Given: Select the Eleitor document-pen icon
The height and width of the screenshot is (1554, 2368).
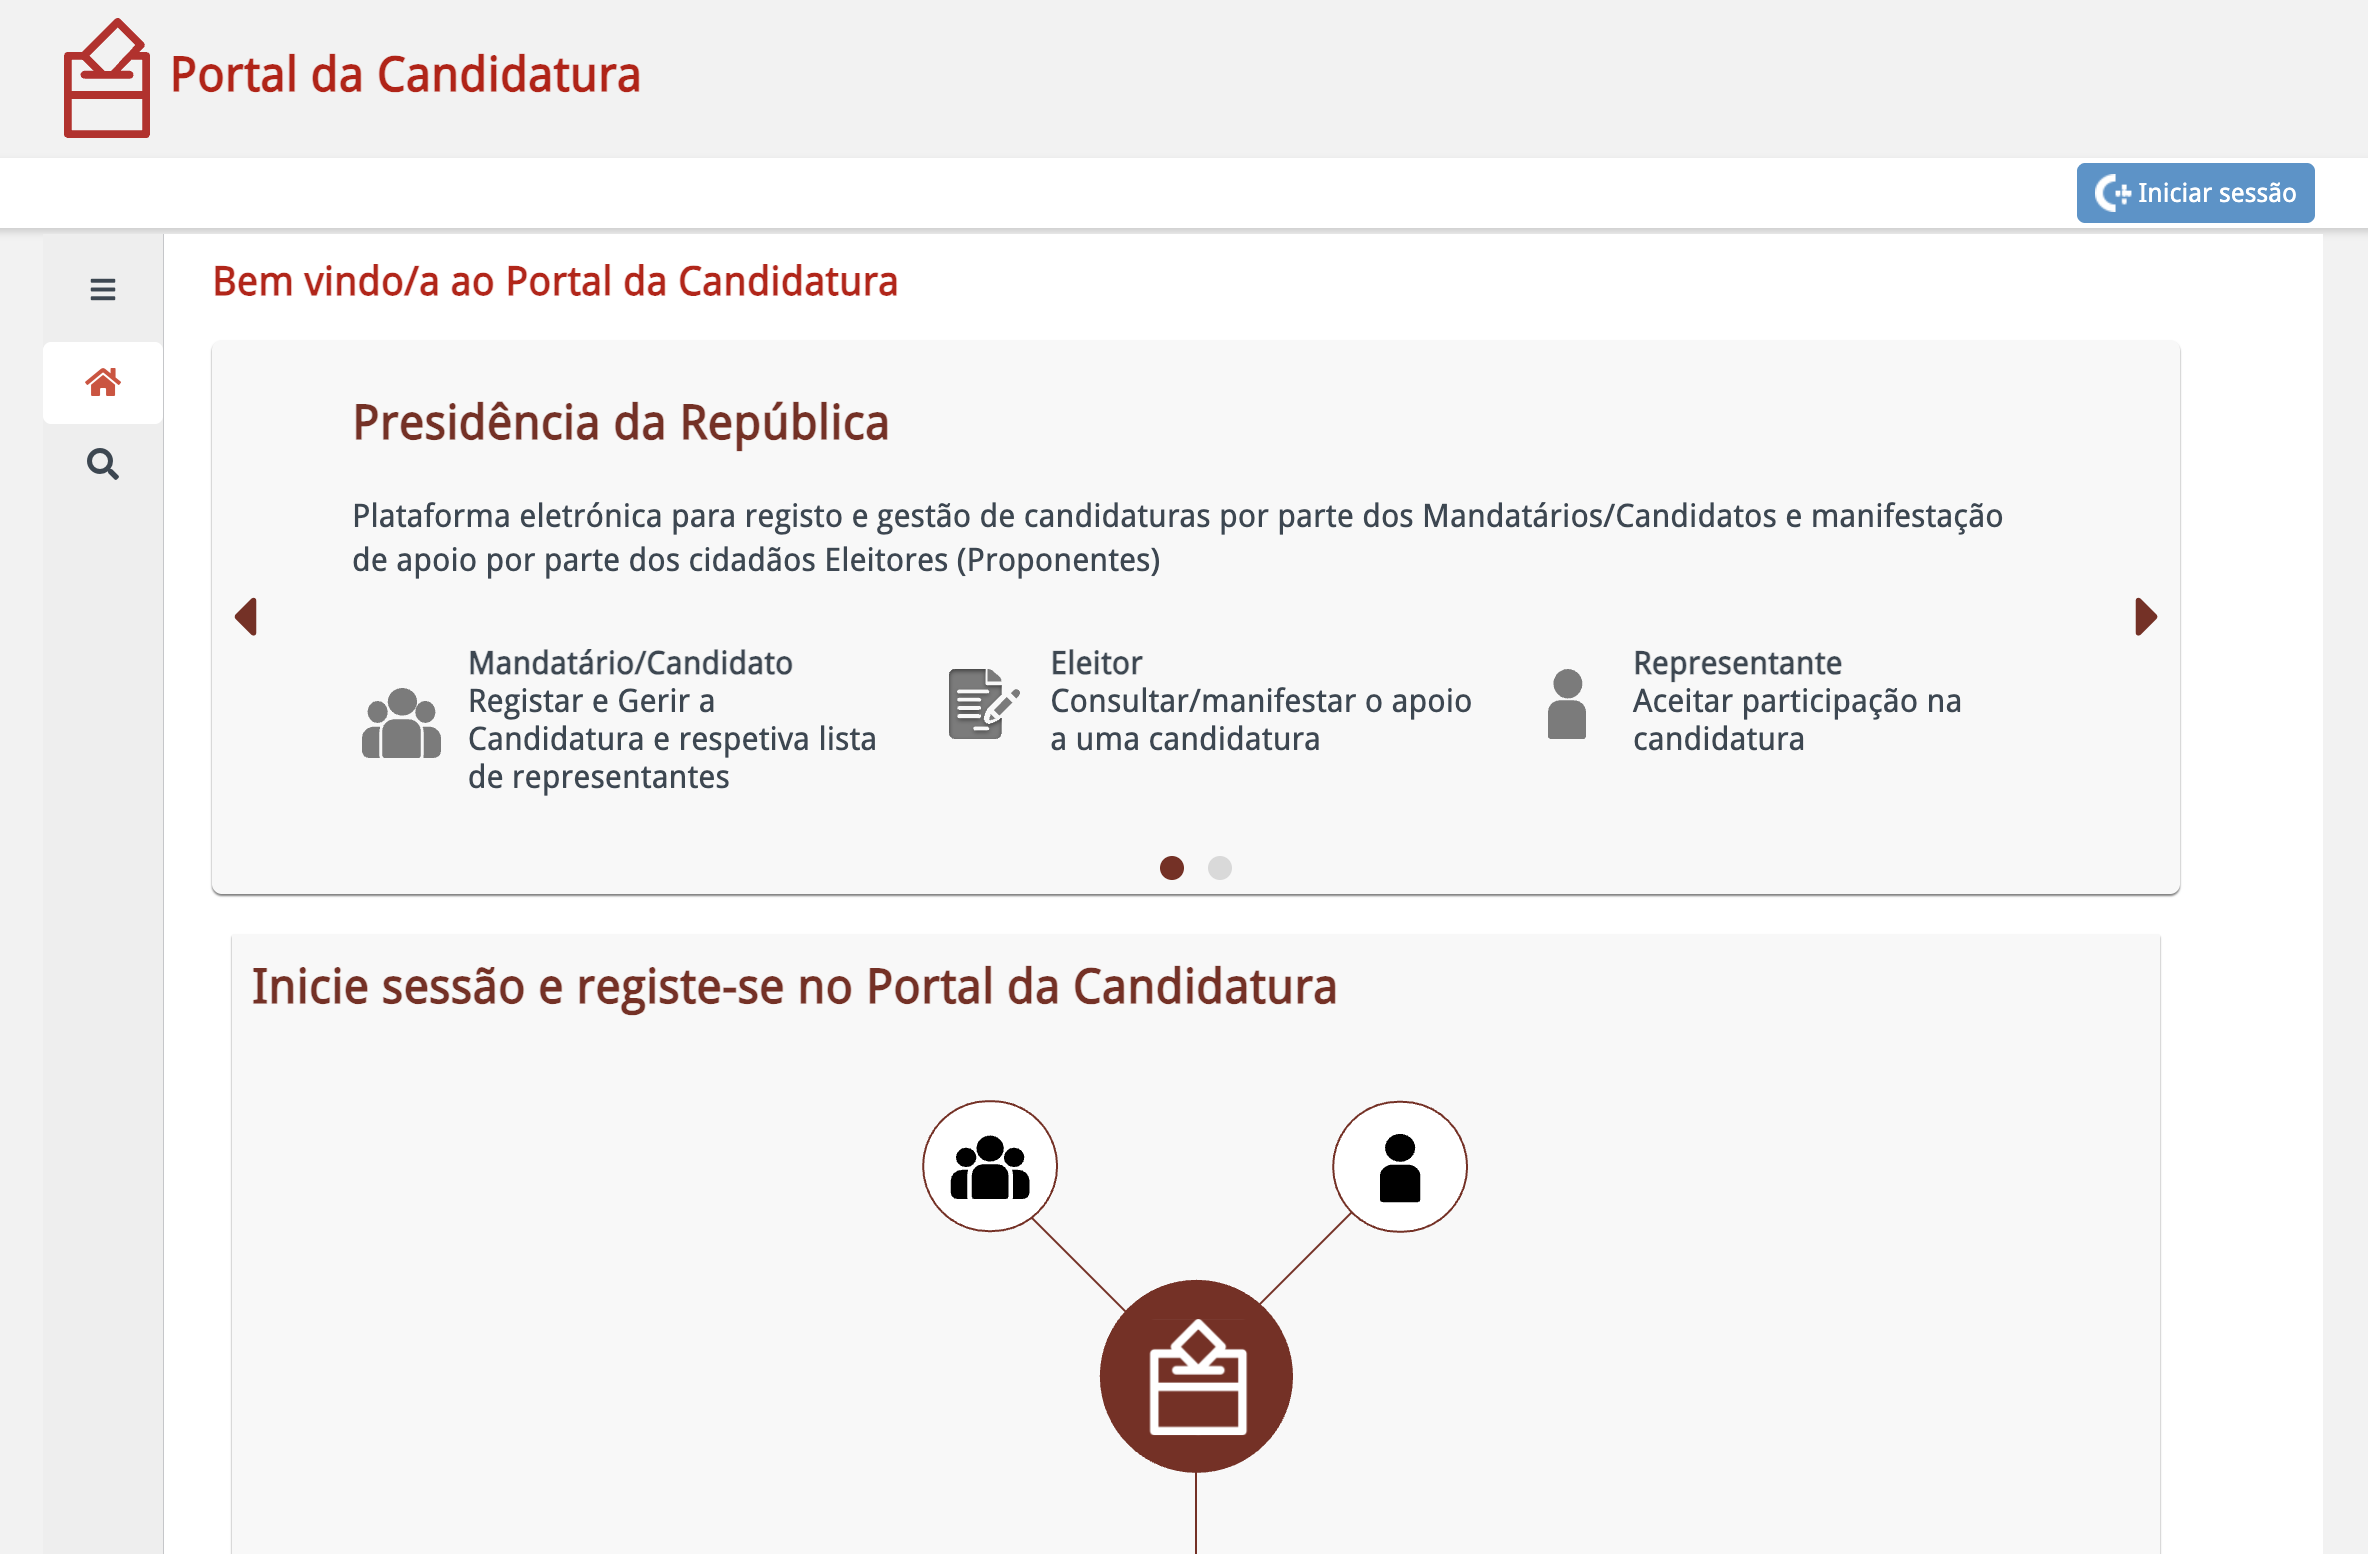Looking at the screenshot, I should 983,704.
